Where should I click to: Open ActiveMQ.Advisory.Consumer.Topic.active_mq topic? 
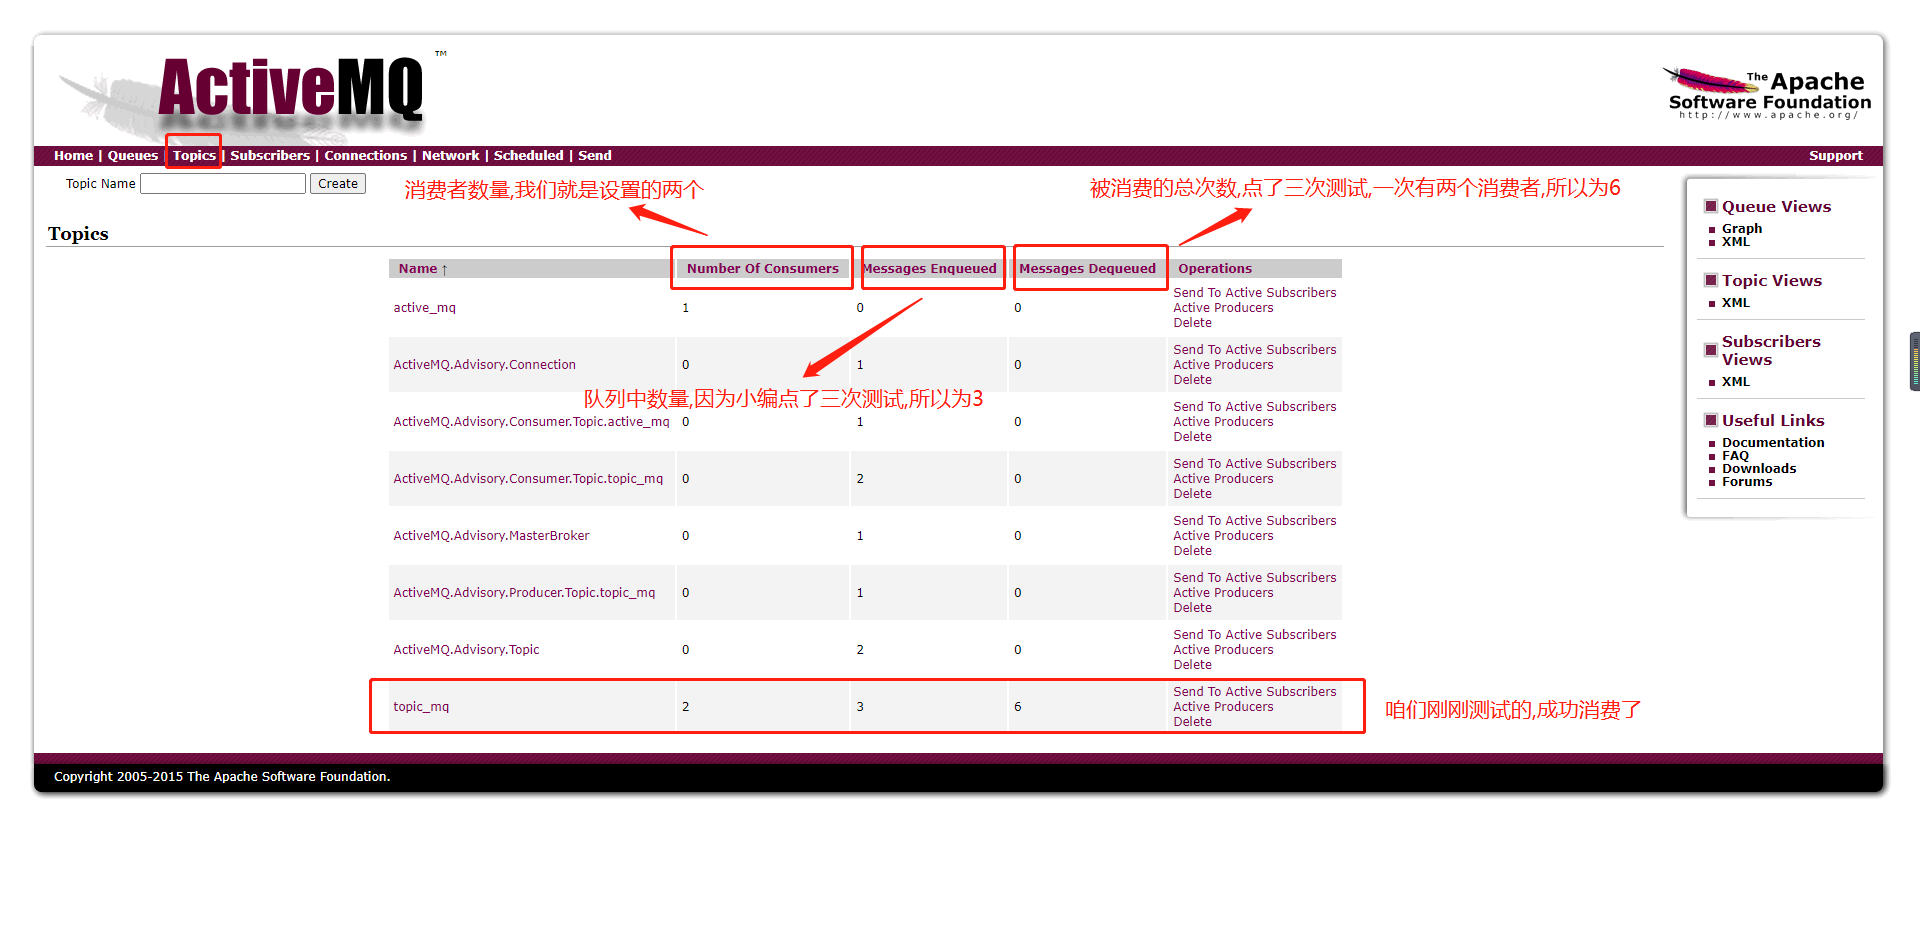point(531,422)
